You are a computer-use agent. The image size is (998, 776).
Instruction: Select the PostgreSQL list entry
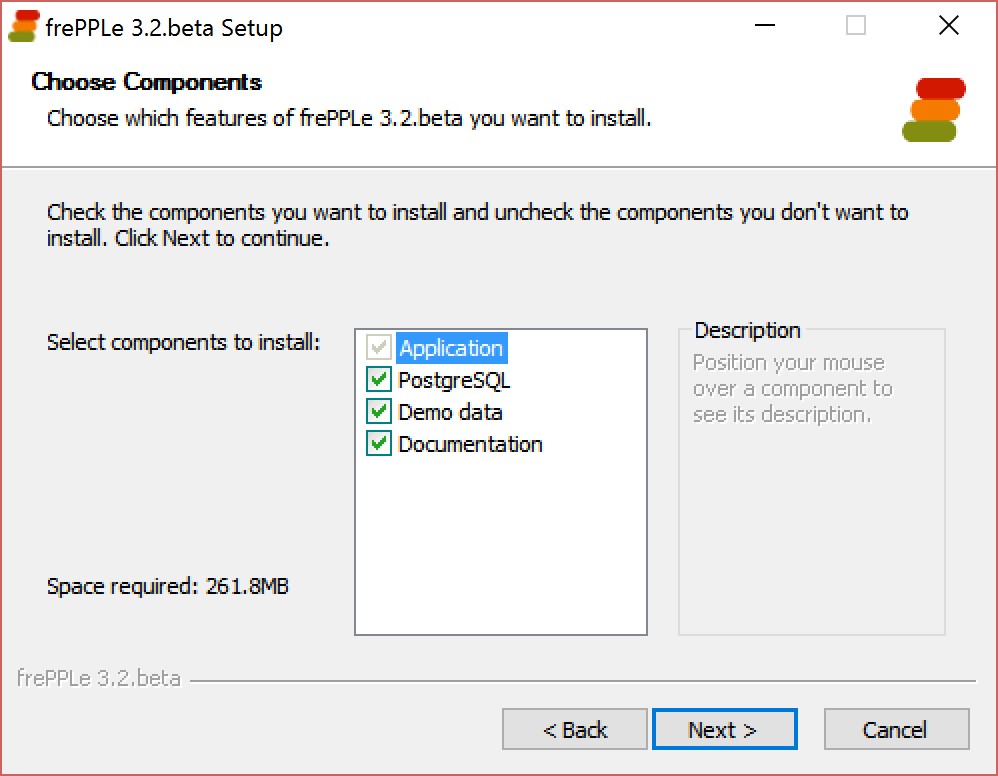[x=454, y=380]
